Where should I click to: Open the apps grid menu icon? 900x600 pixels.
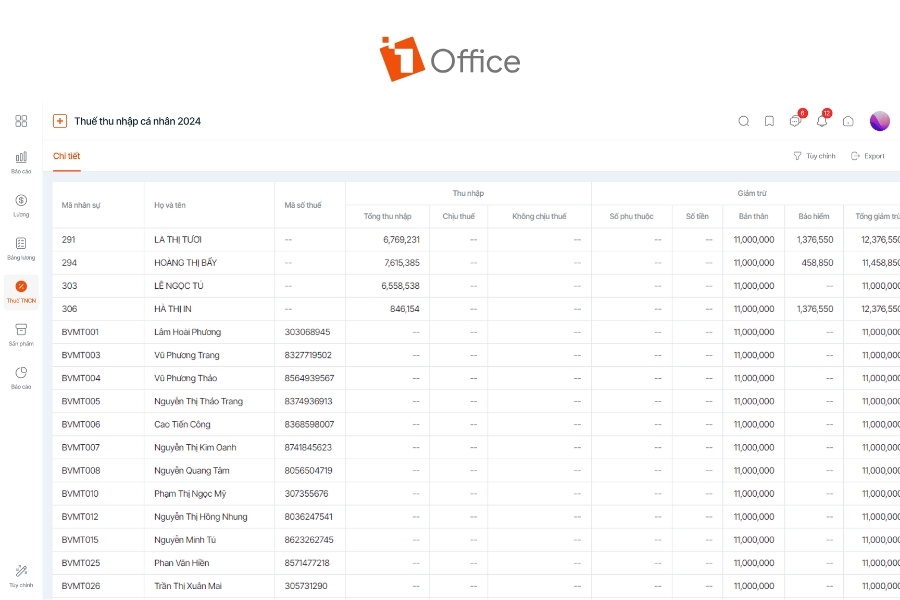coord(21,121)
